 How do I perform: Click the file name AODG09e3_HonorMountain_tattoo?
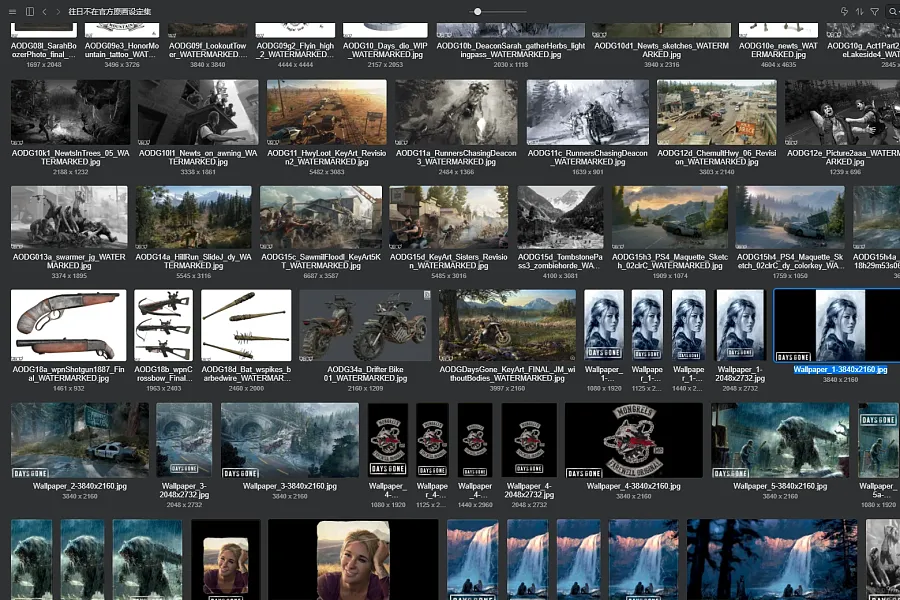pos(122,50)
